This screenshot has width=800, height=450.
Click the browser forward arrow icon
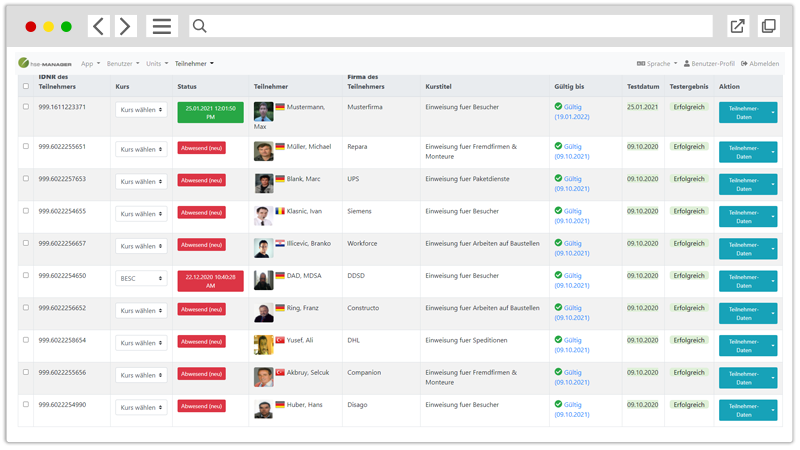125,26
